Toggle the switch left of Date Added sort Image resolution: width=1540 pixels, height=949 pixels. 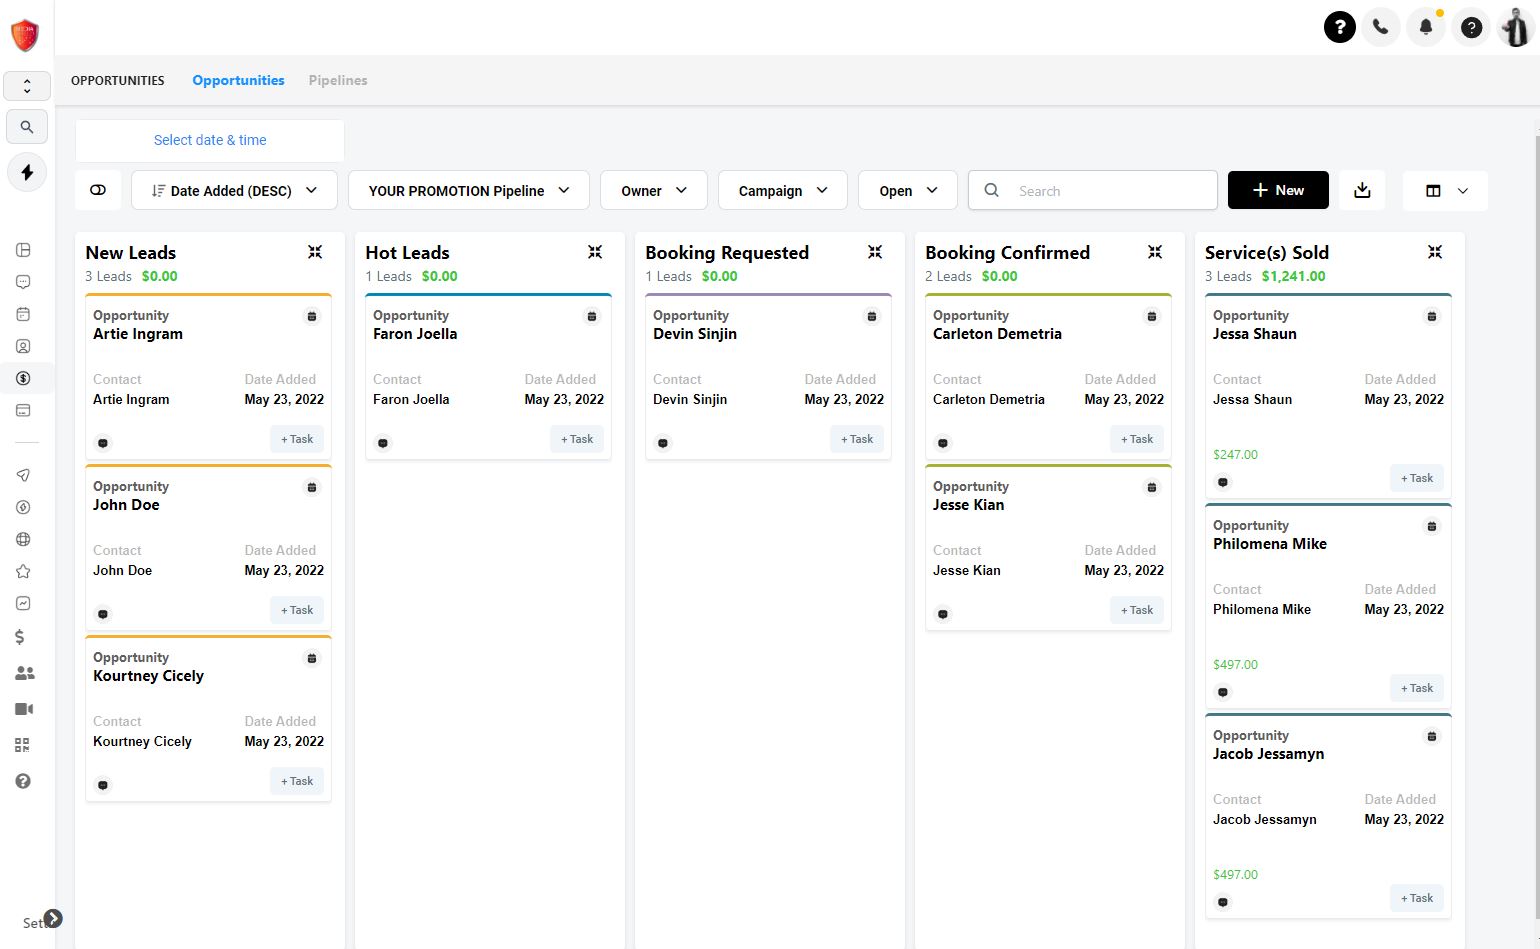[x=98, y=190]
